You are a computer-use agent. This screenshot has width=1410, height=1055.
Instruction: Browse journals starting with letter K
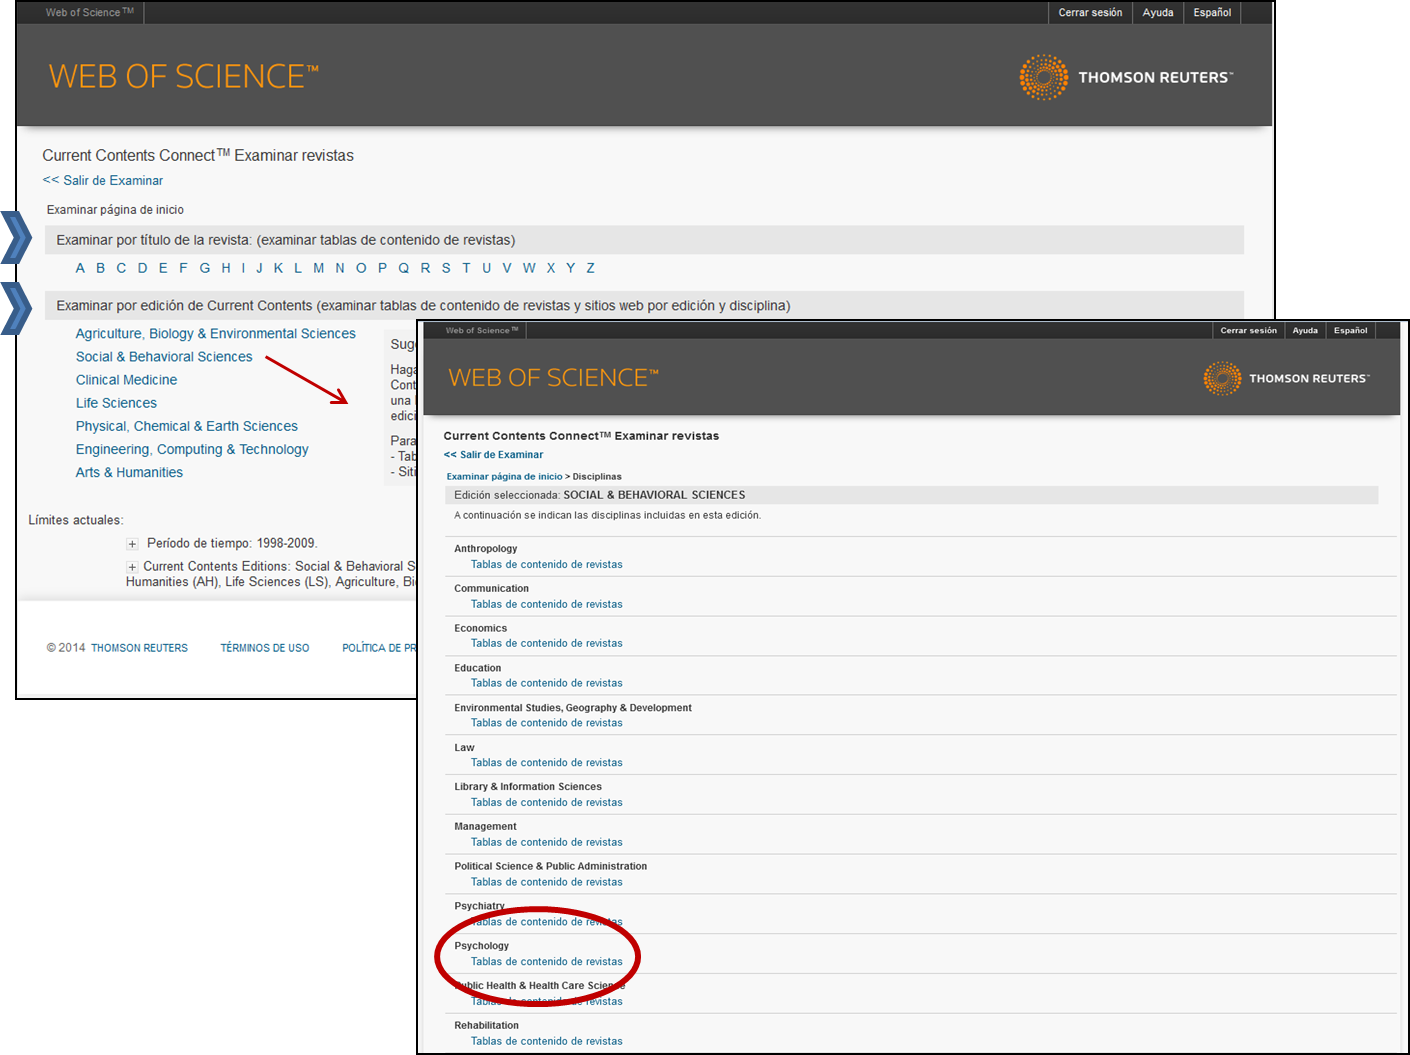tap(278, 268)
